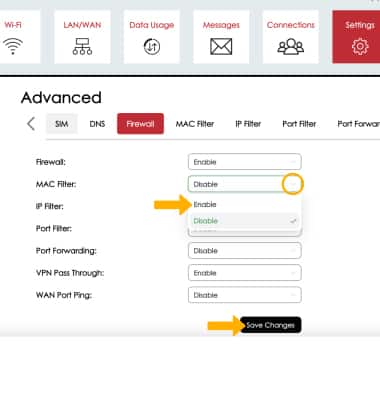The height and width of the screenshot is (400, 380).
Task: Click the Advanced heading text
Action: pos(61,98)
